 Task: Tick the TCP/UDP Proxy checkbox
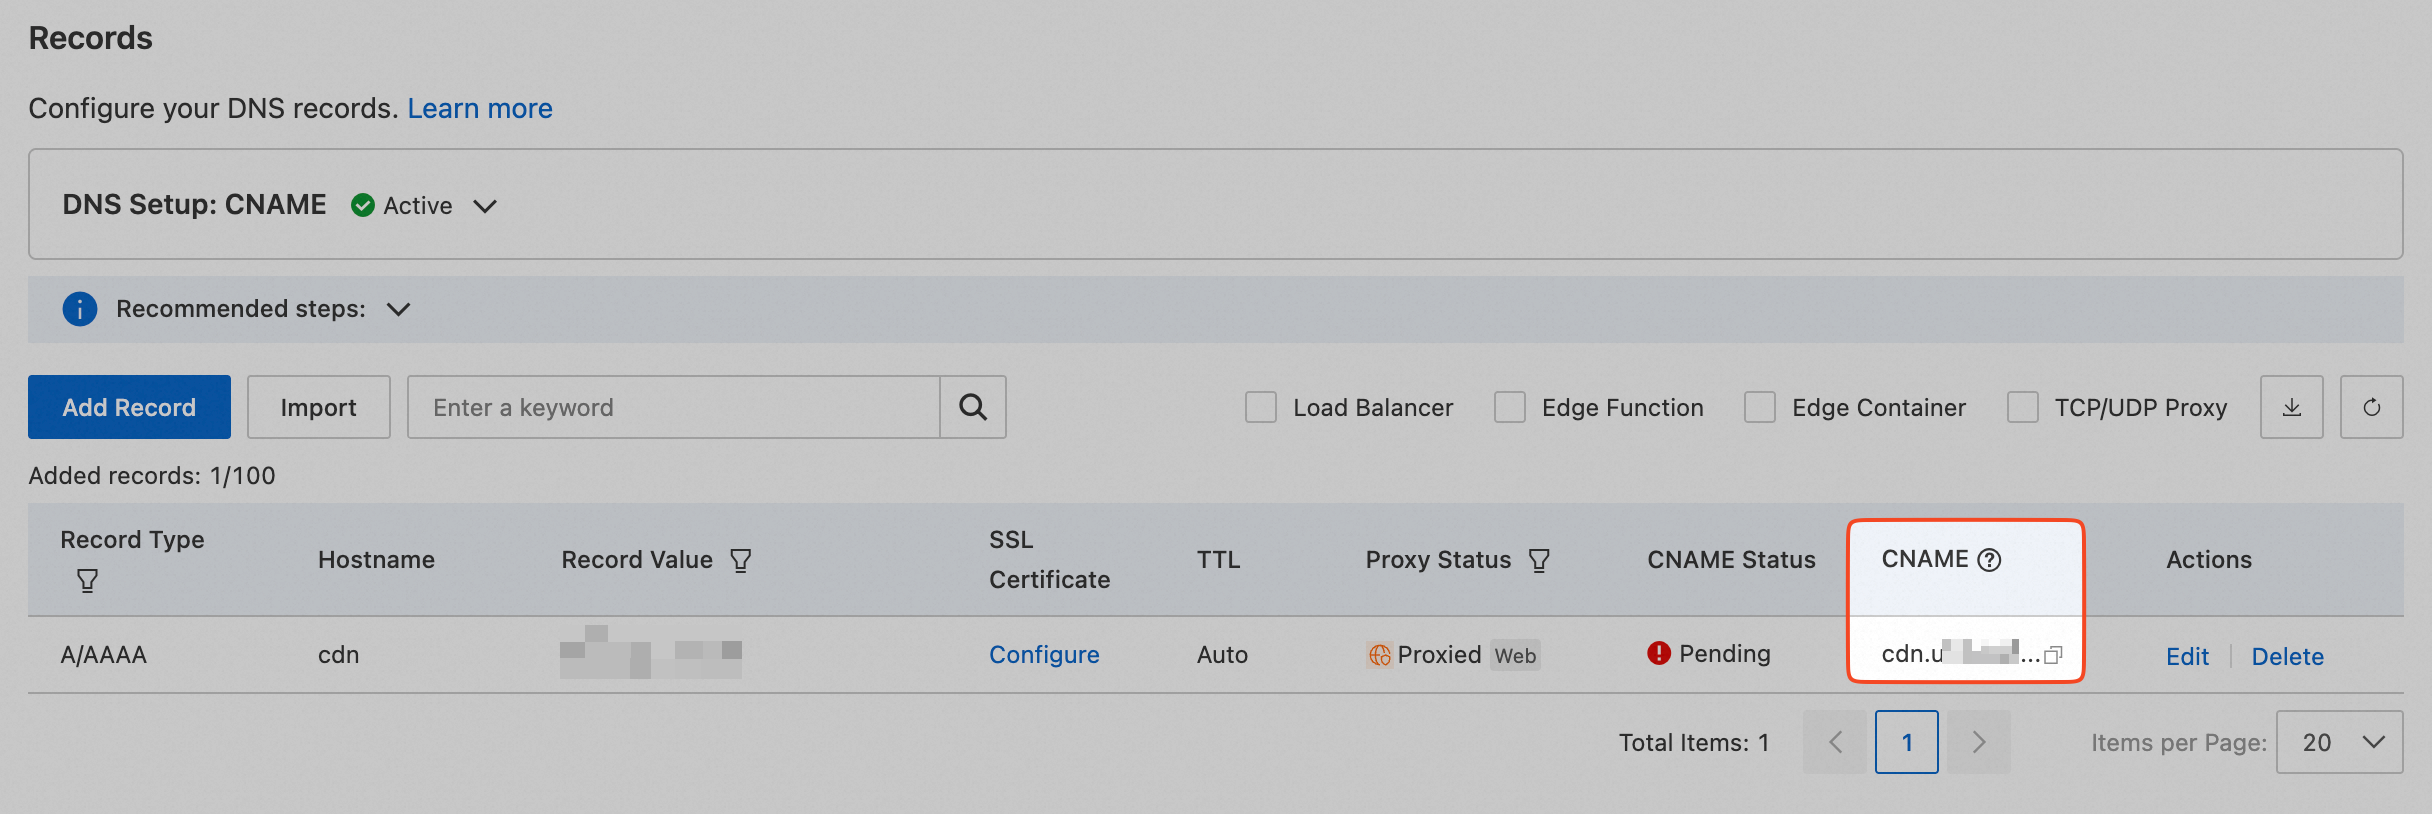[x=2023, y=407]
